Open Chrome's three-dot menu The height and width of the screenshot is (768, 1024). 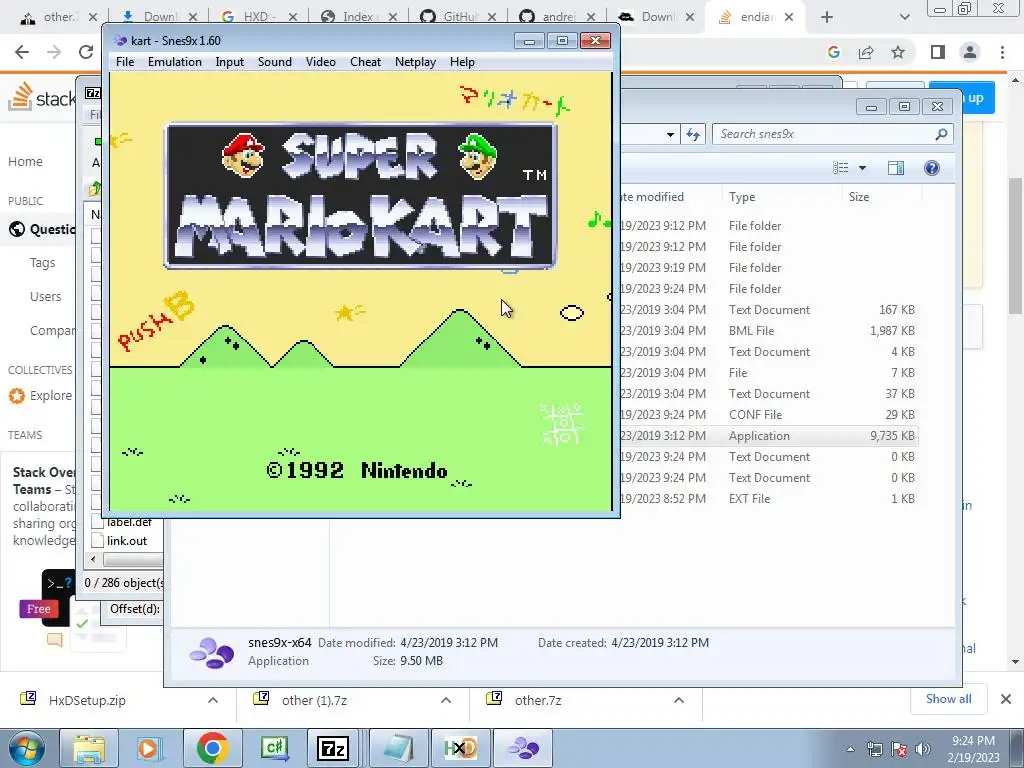(1002, 52)
